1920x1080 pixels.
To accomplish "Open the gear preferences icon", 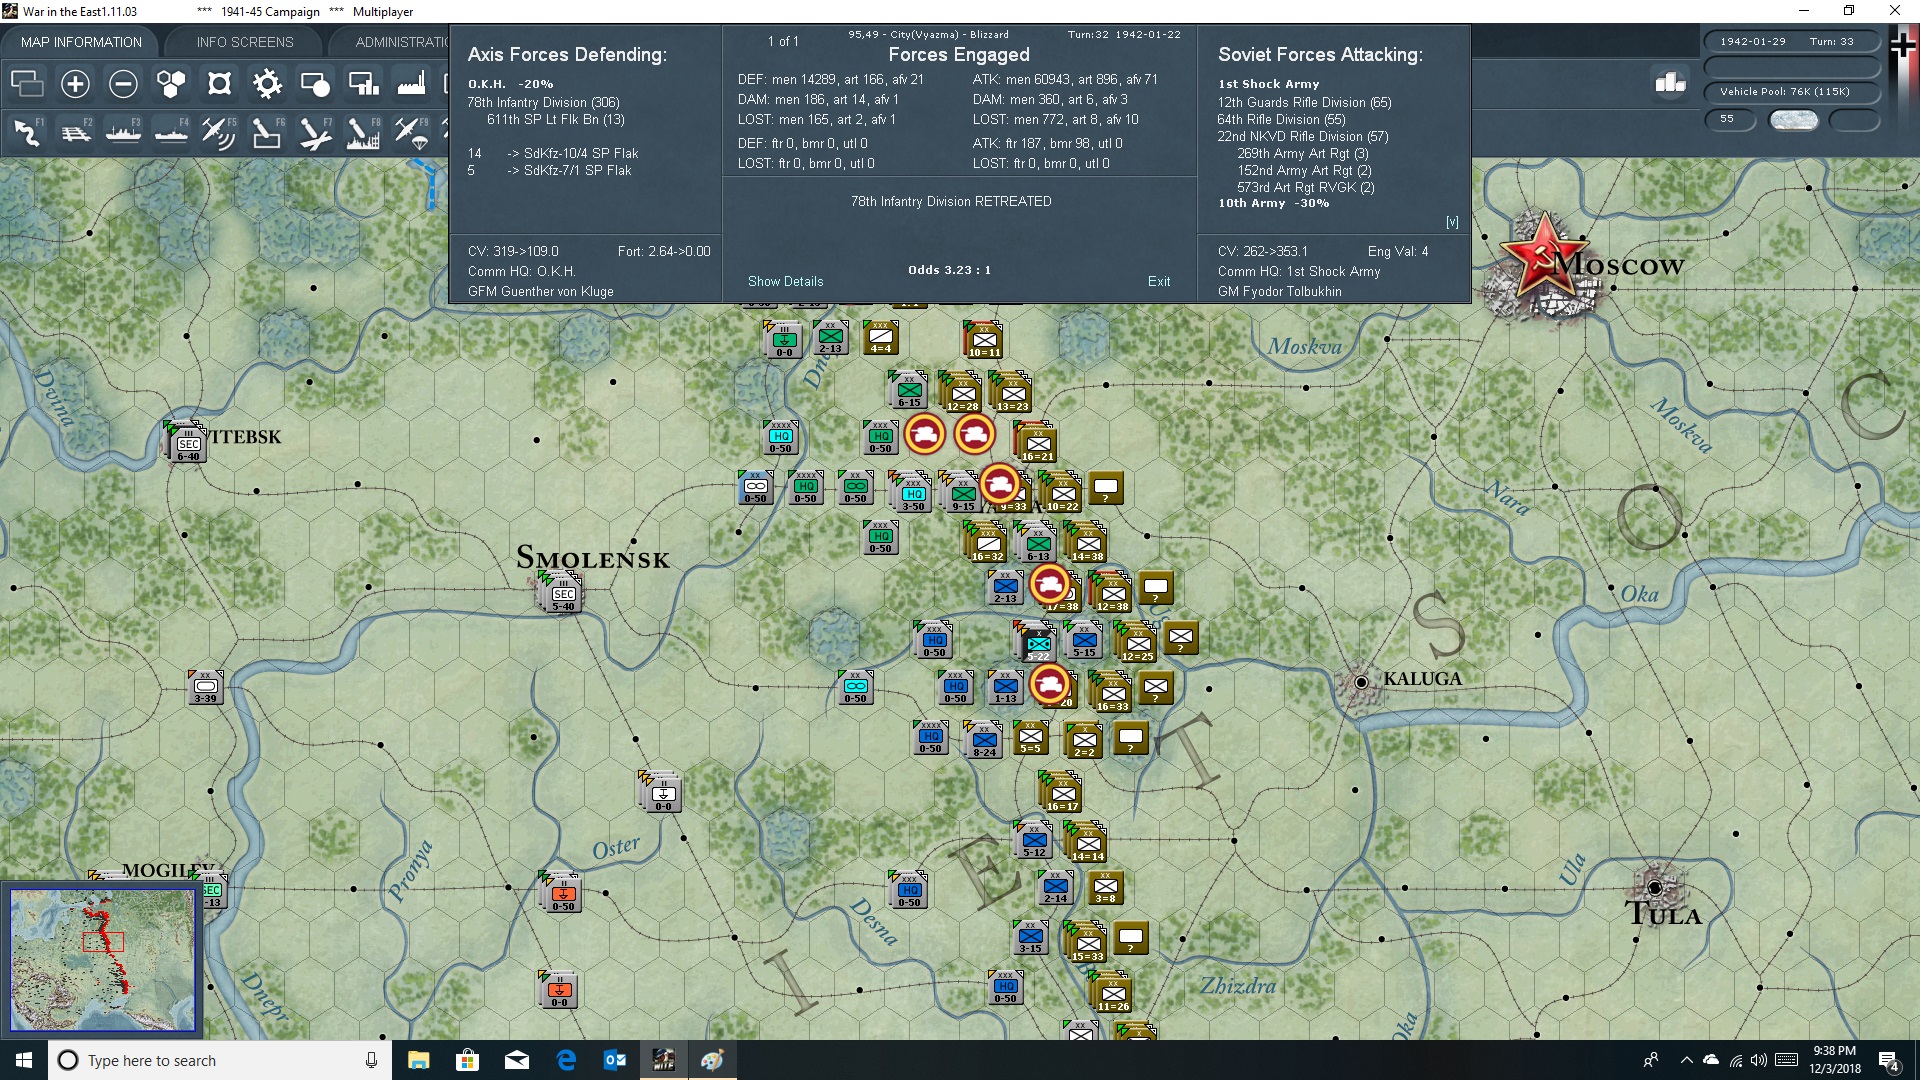I will click(x=267, y=84).
